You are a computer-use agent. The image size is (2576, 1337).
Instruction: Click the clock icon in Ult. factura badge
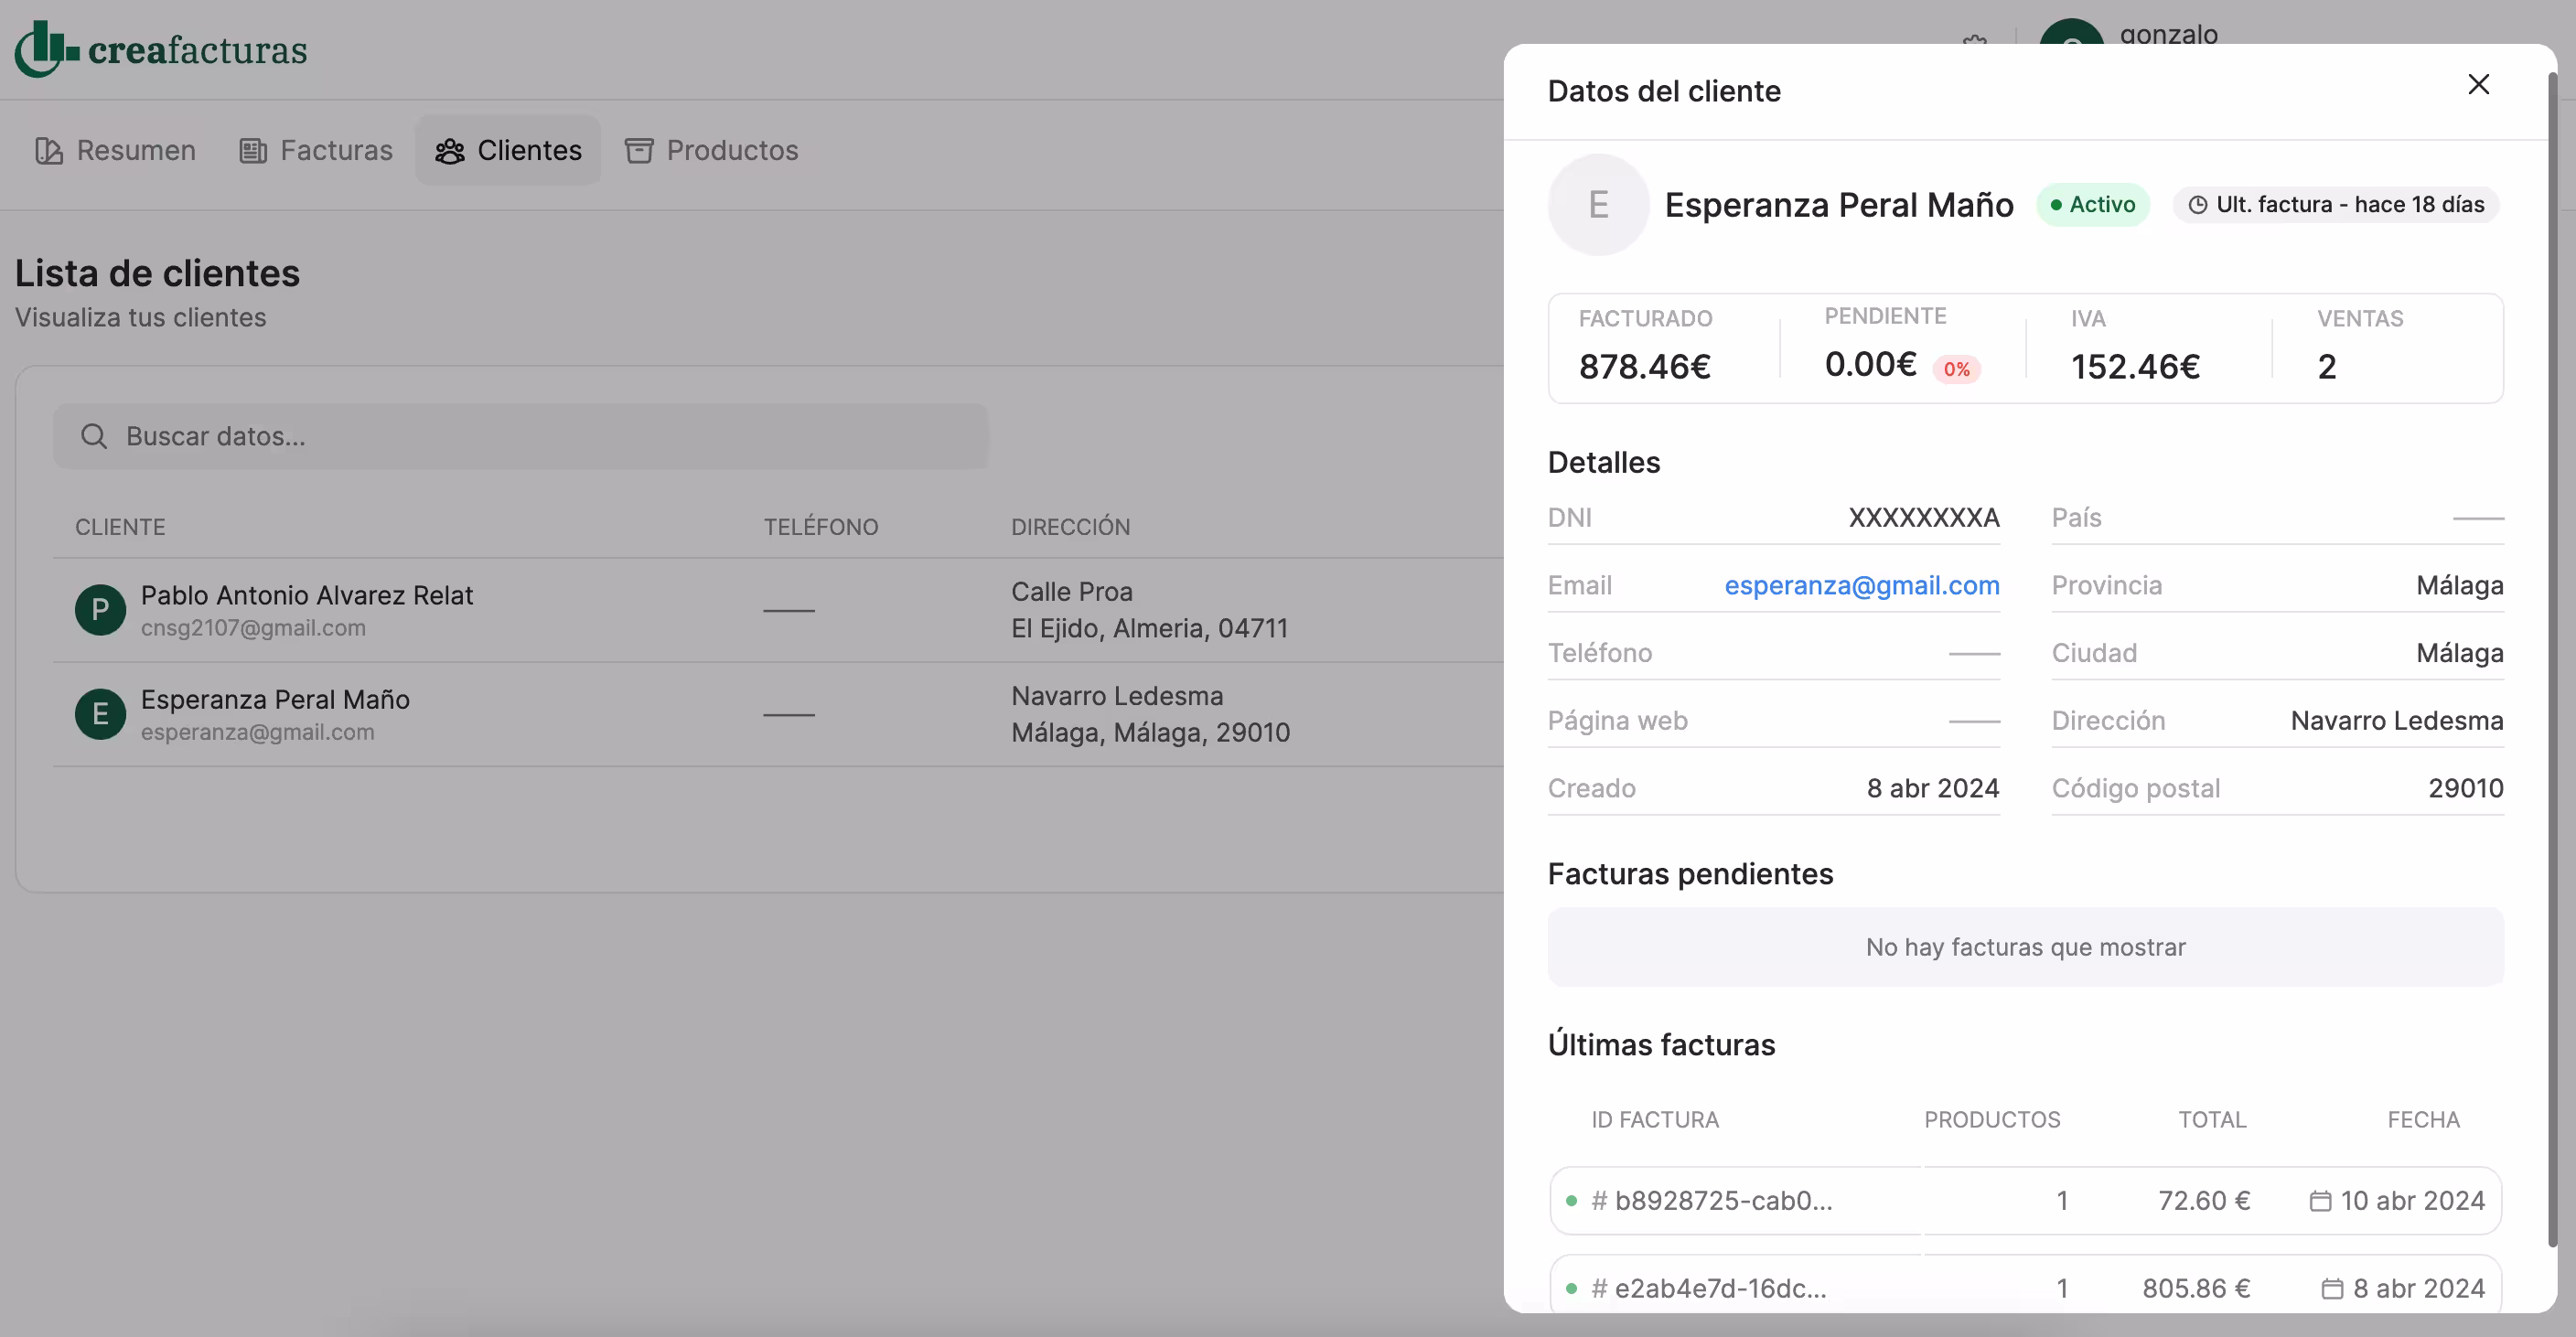pyautogui.click(x=2197, y=205)
